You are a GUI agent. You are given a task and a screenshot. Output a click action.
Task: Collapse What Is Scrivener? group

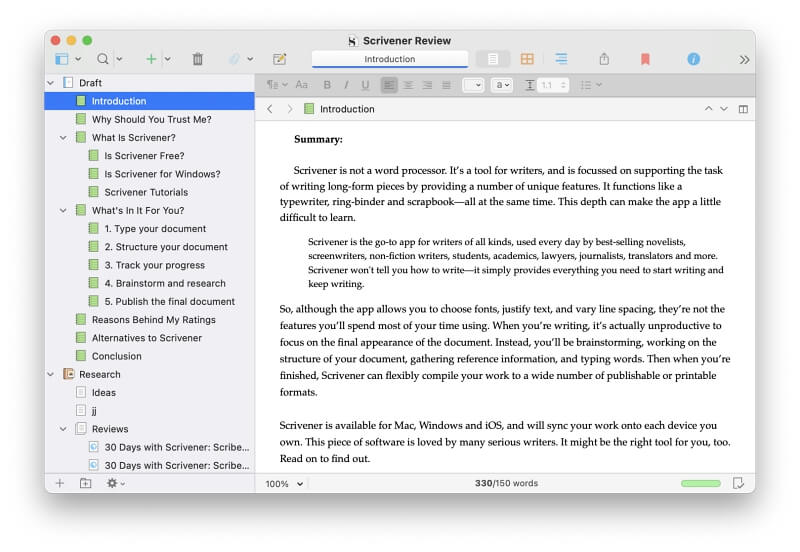[x=63, y=138]
